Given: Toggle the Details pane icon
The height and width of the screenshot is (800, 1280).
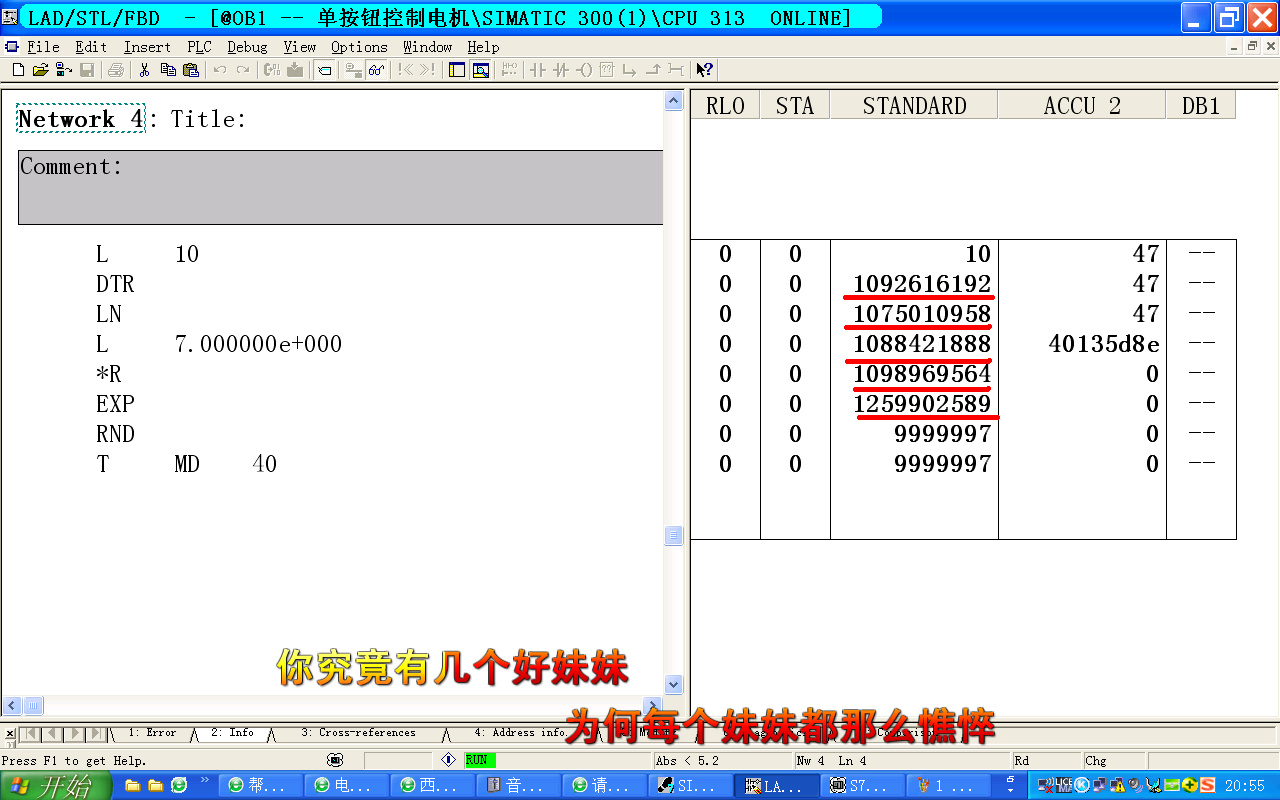Looking at the screenshot, I should click(481, 70).
